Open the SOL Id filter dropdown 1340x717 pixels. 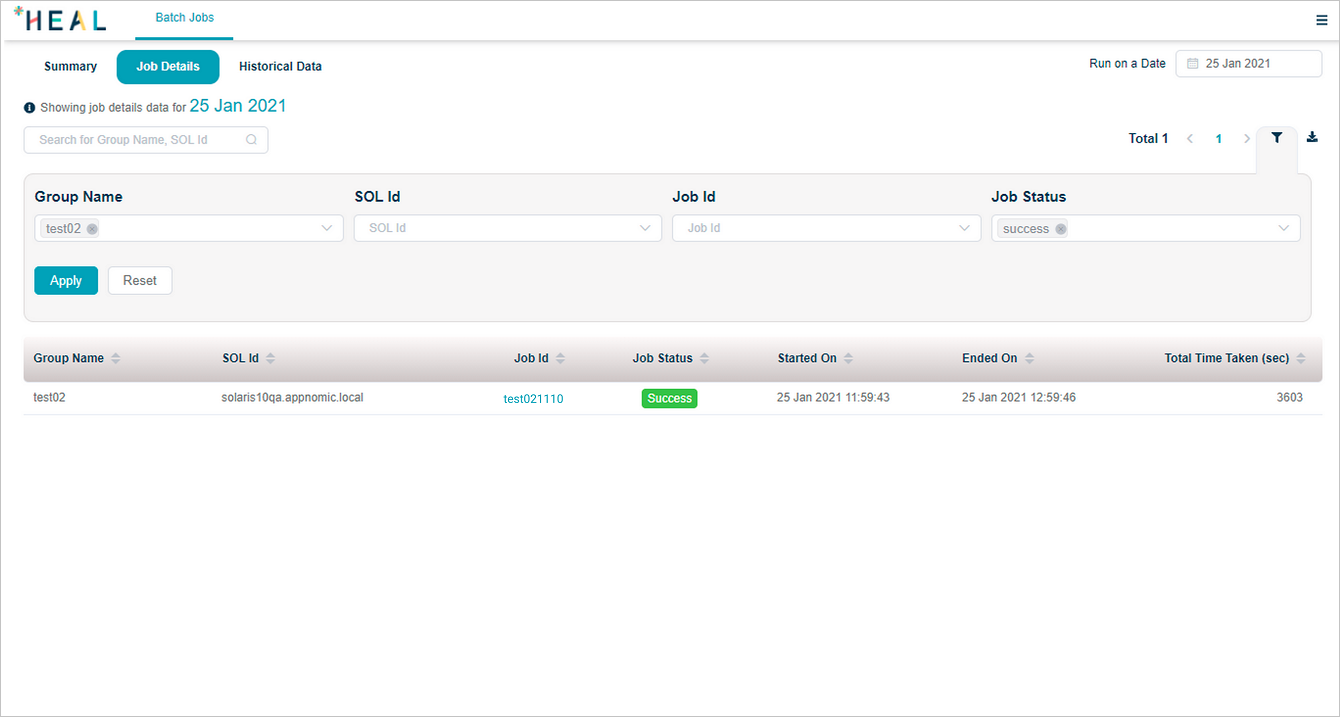coord(508,228)
